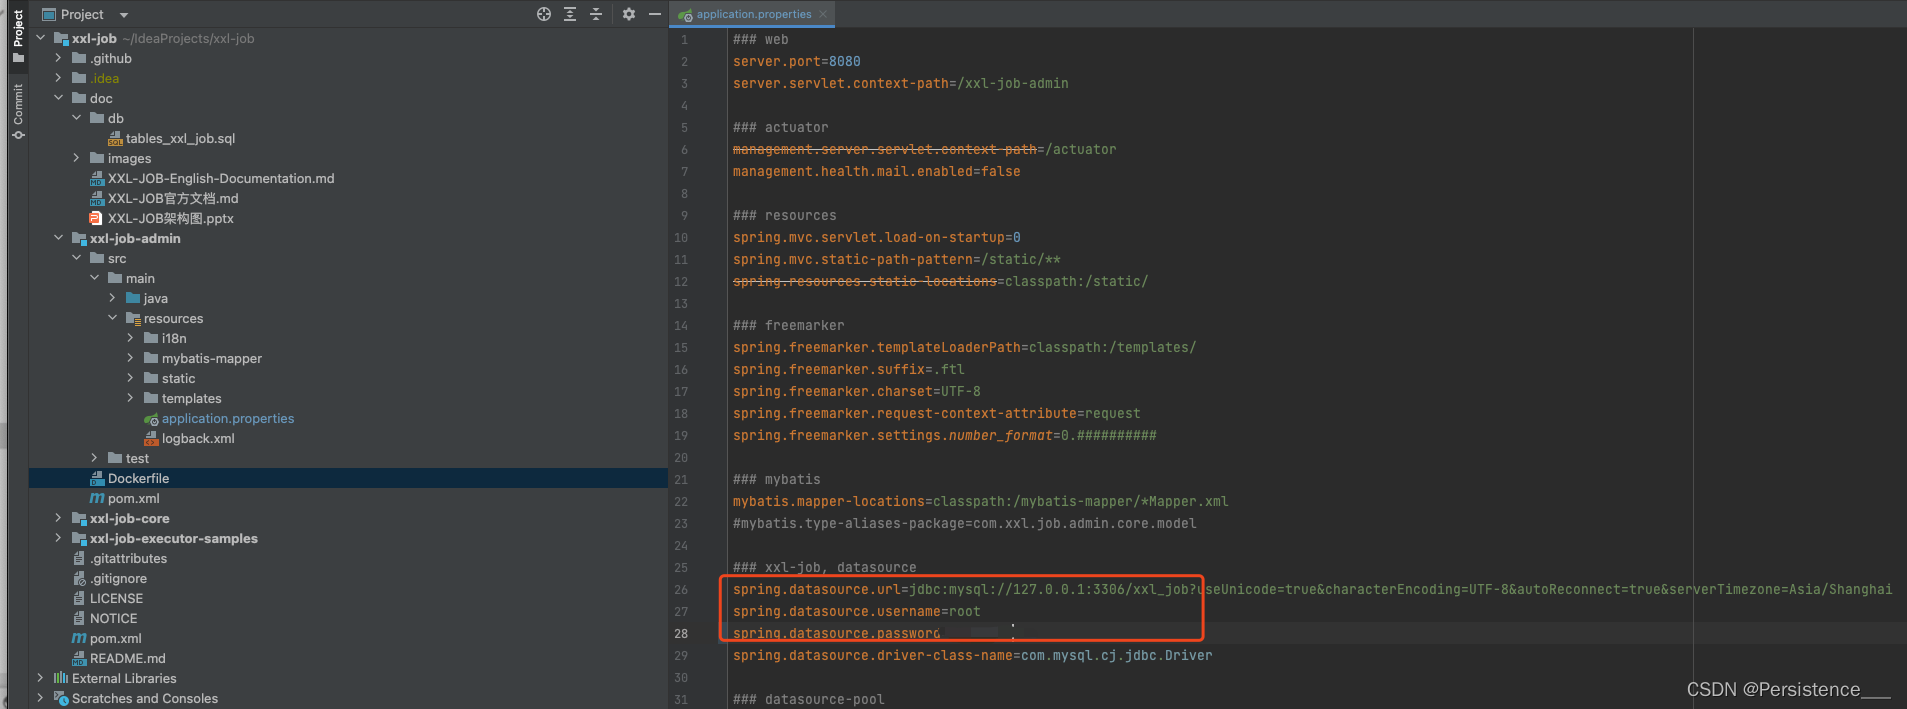
Task: Close the application.properties tab
Action: coord(823,14)
